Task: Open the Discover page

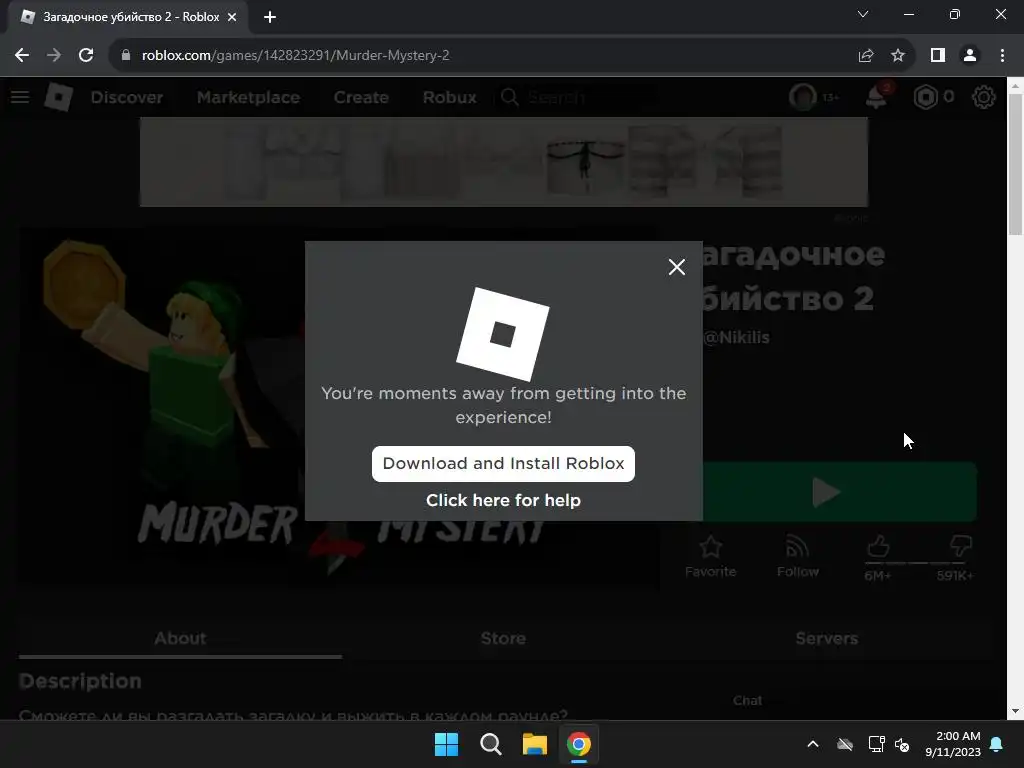Action: click(127, 97)
